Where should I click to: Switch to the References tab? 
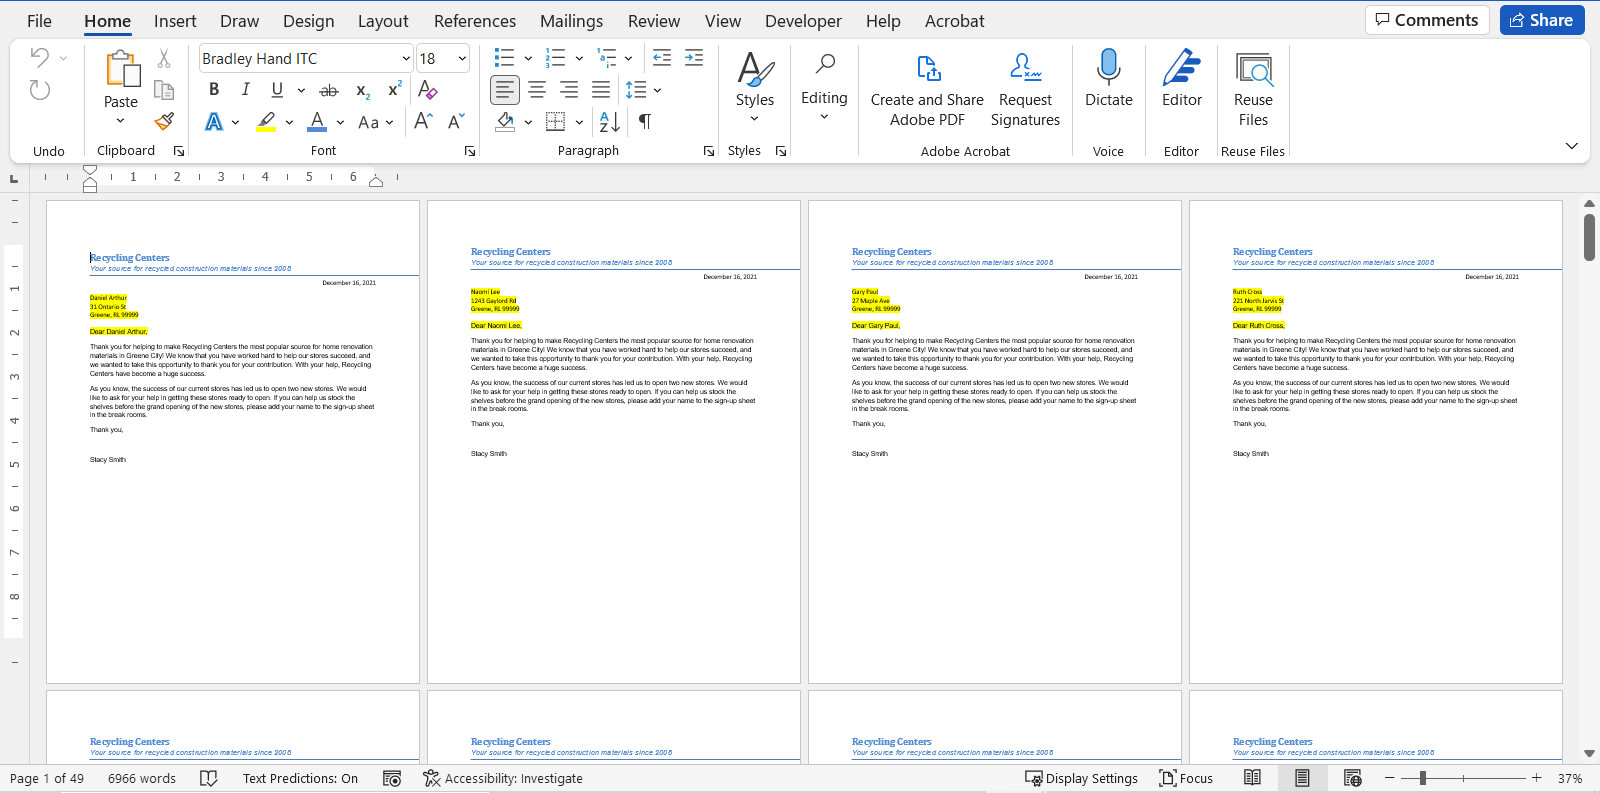tap(475, 21)
